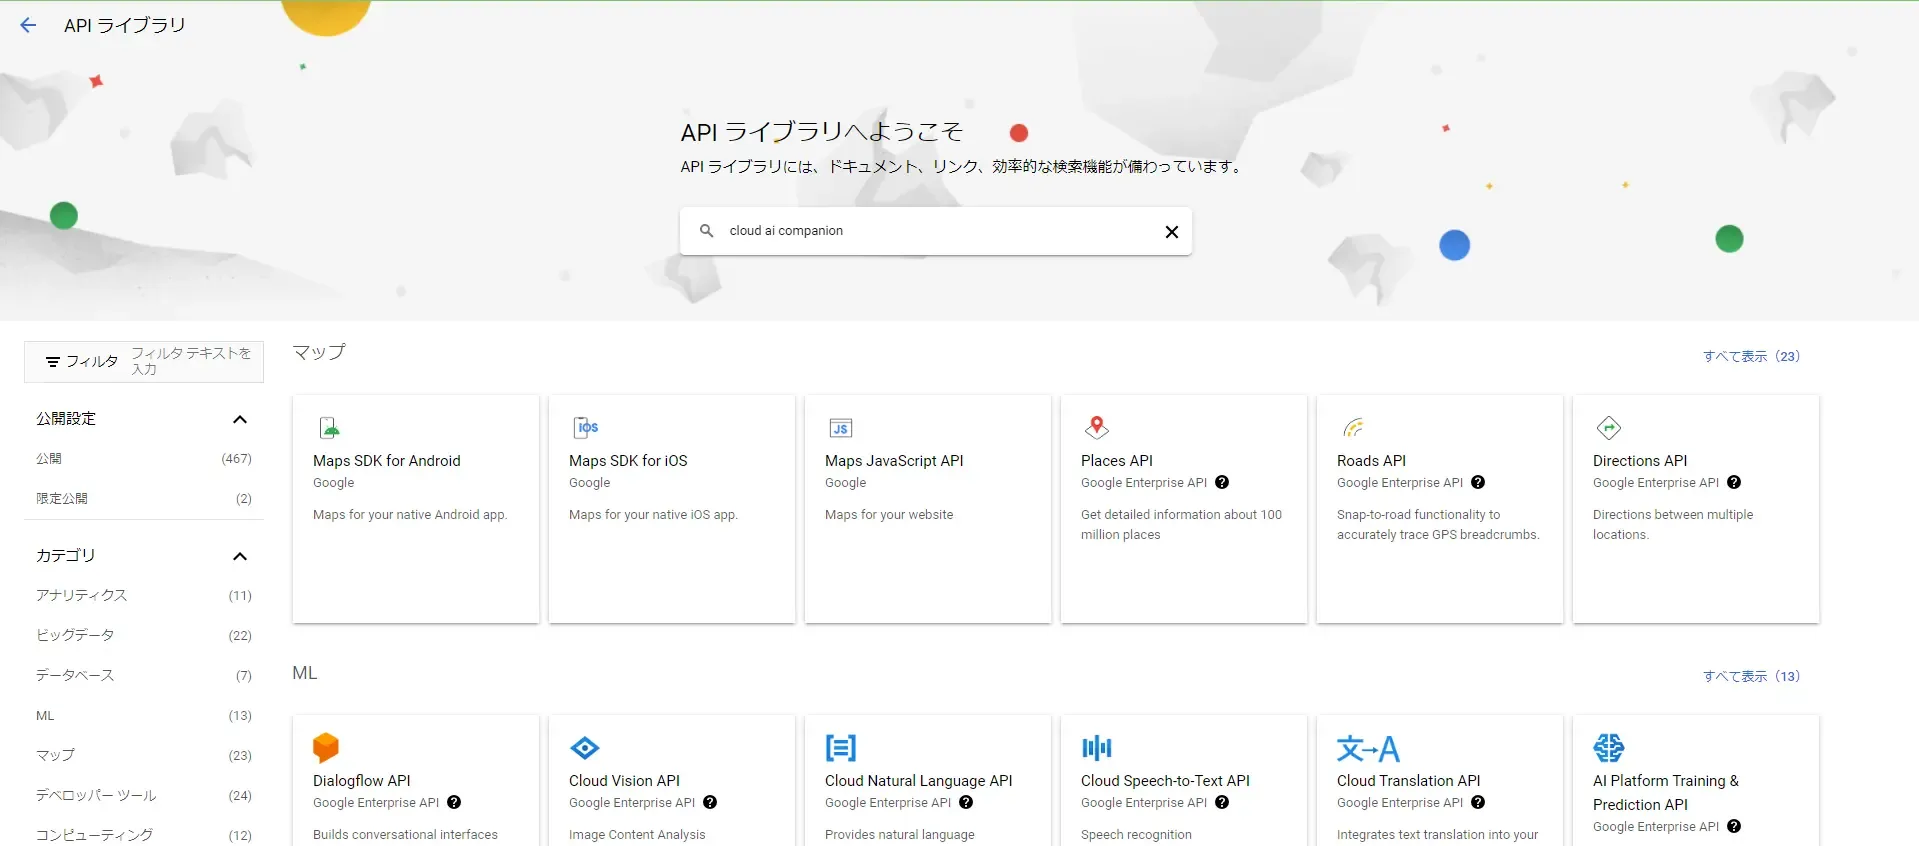Open the Directions API title
The height and width of the screenshot is (846, 1919).
(x=1640, y=461)
